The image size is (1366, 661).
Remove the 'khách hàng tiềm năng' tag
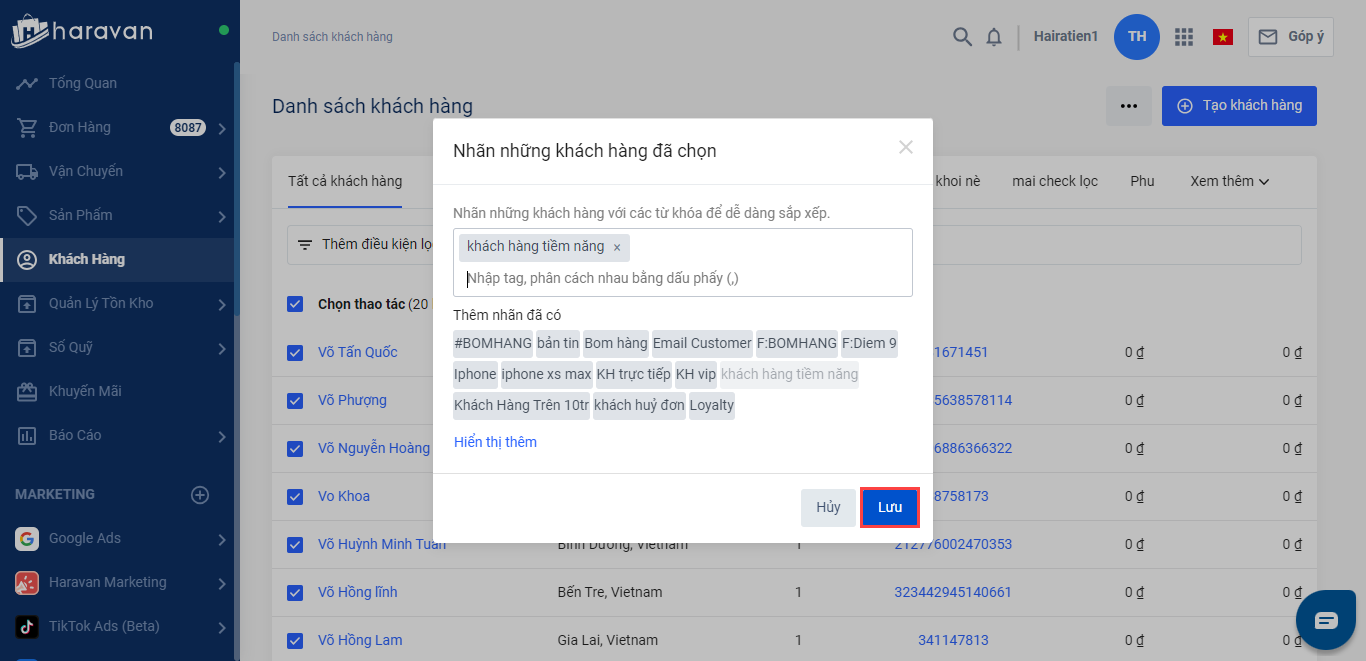tap(617, 247)
